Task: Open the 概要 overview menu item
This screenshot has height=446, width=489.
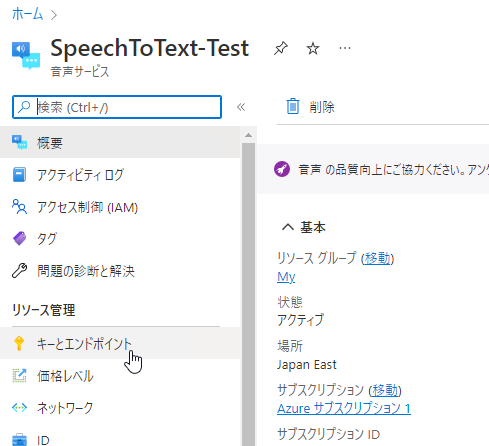Action: tap(120, 143)
